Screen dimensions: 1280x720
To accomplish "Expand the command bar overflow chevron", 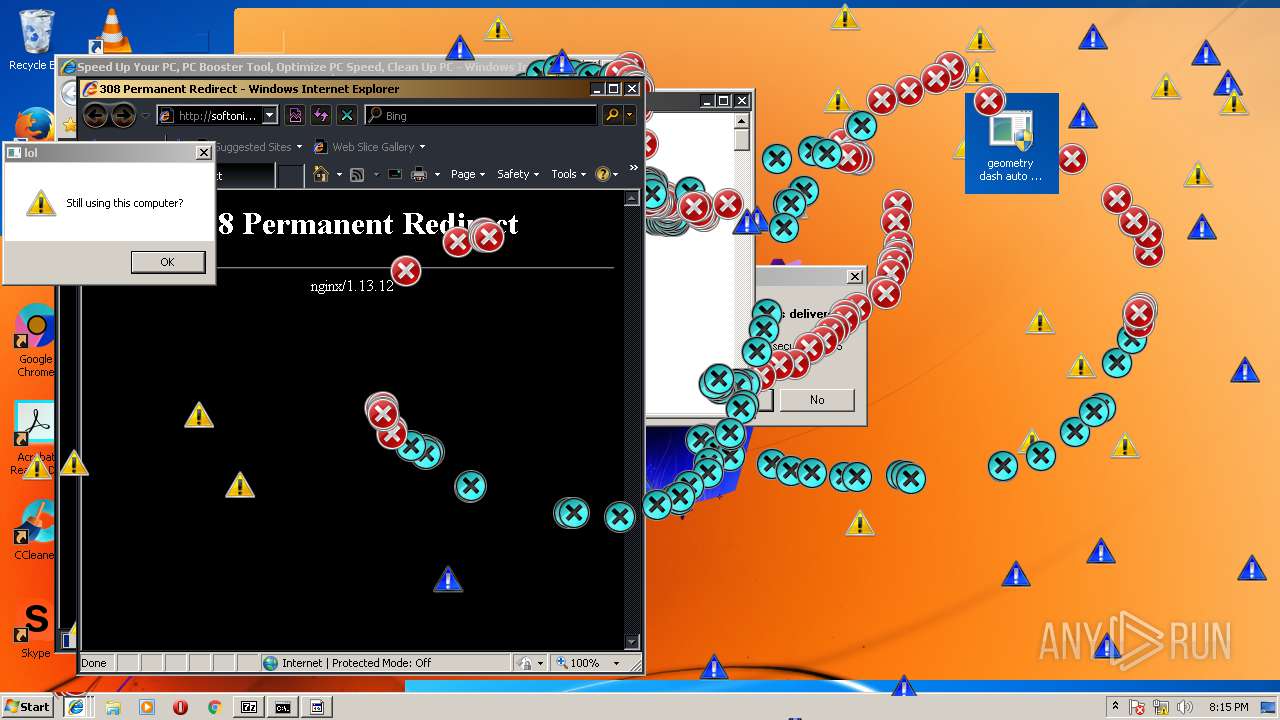I will click(632, 168).
